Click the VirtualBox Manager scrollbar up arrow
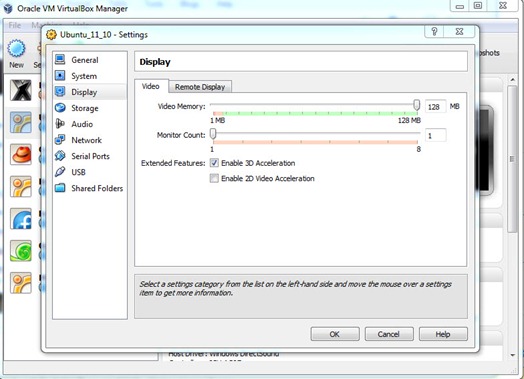 [x=513, y=80]
